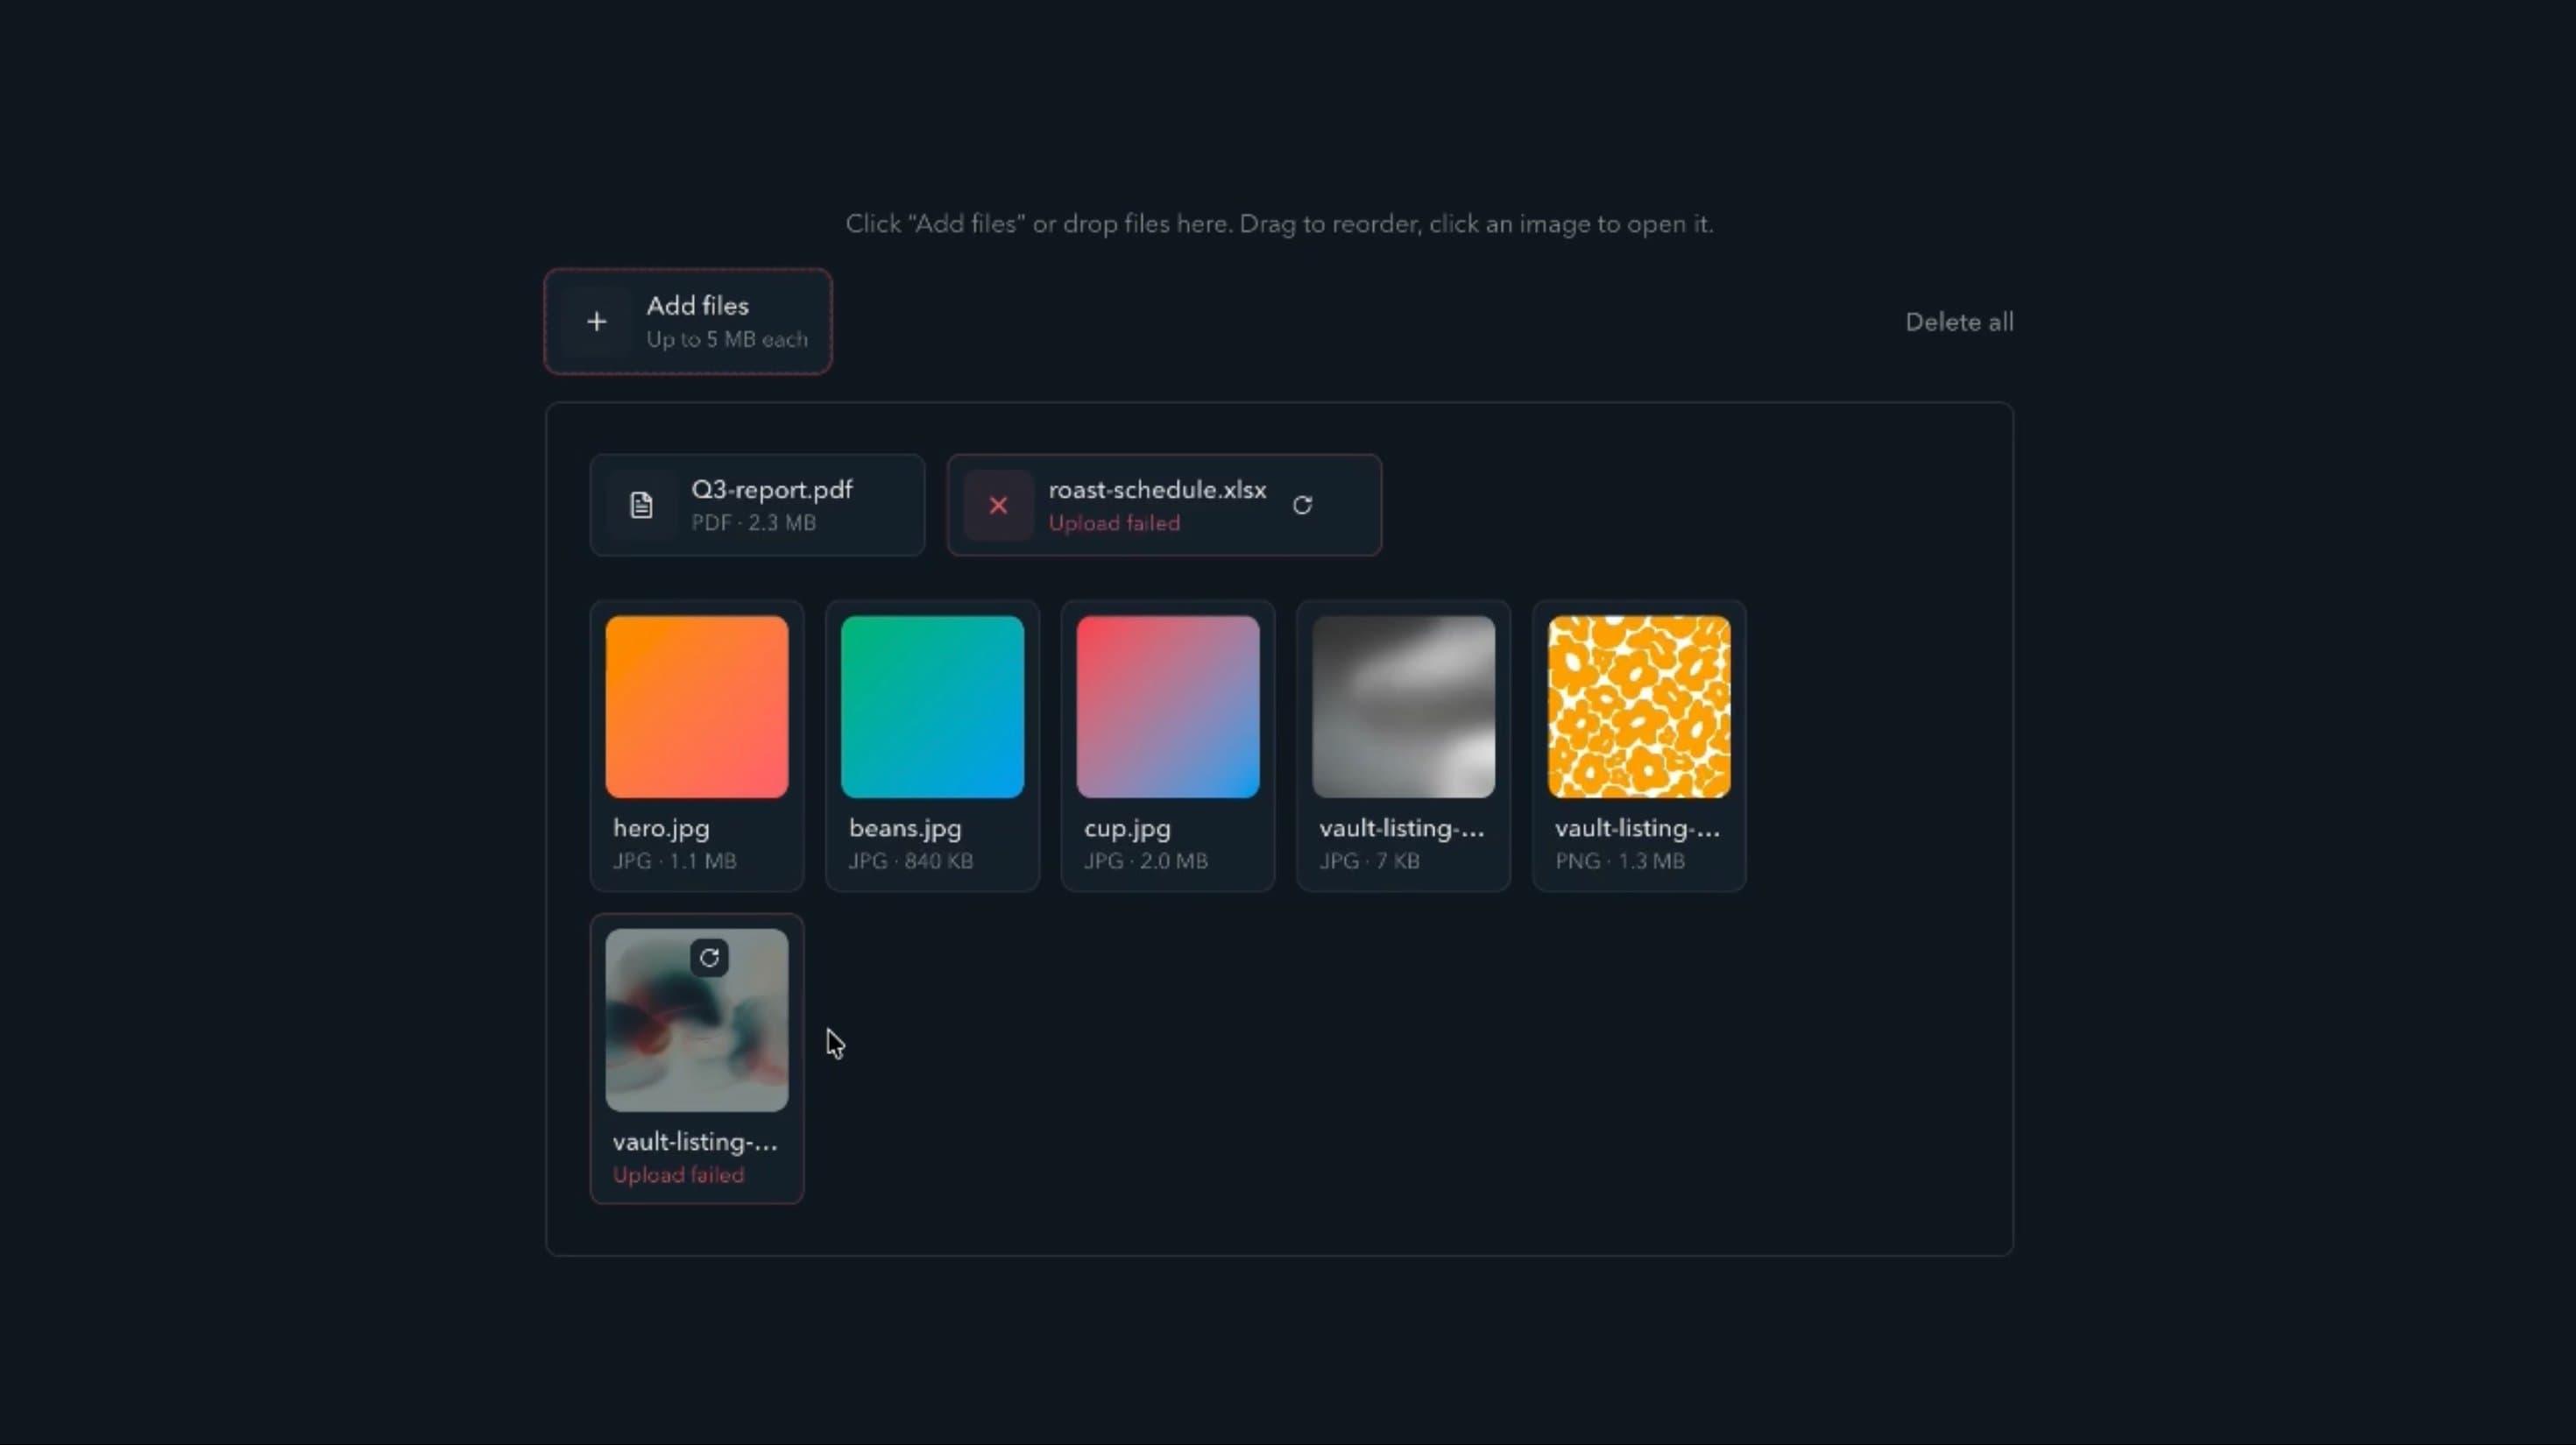Open the orange flower pattern PNG image

click(1639, 707)
